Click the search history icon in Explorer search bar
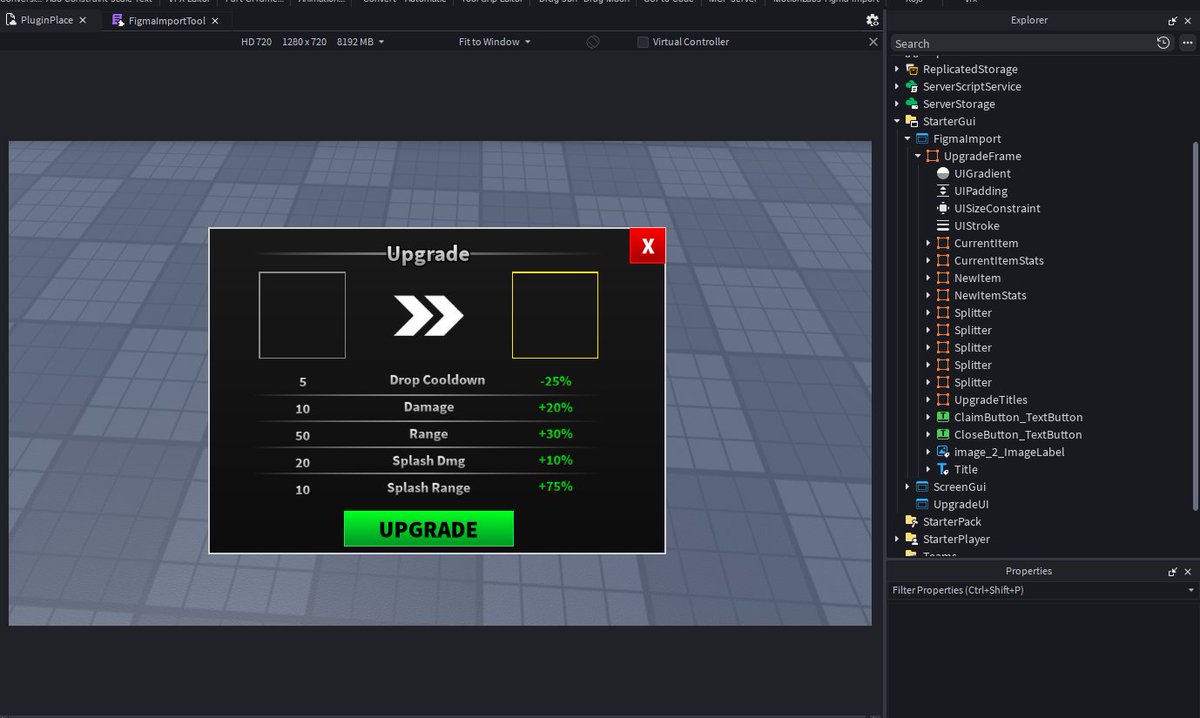 [x=1160, y=43]
